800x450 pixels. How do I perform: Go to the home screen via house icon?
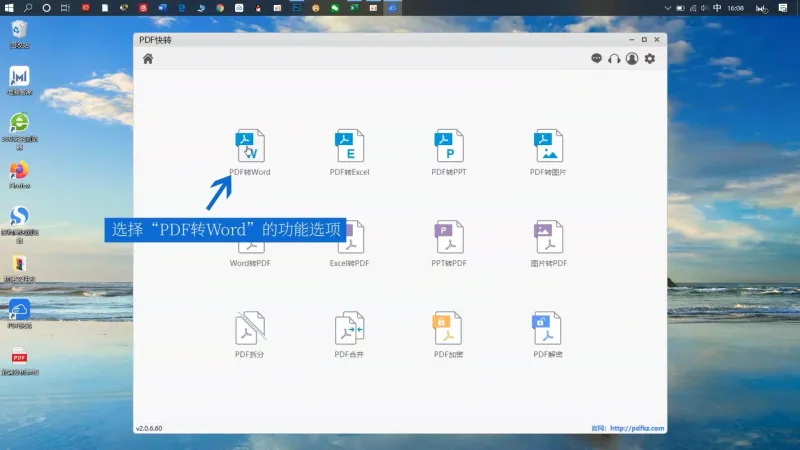coord(148,59)
